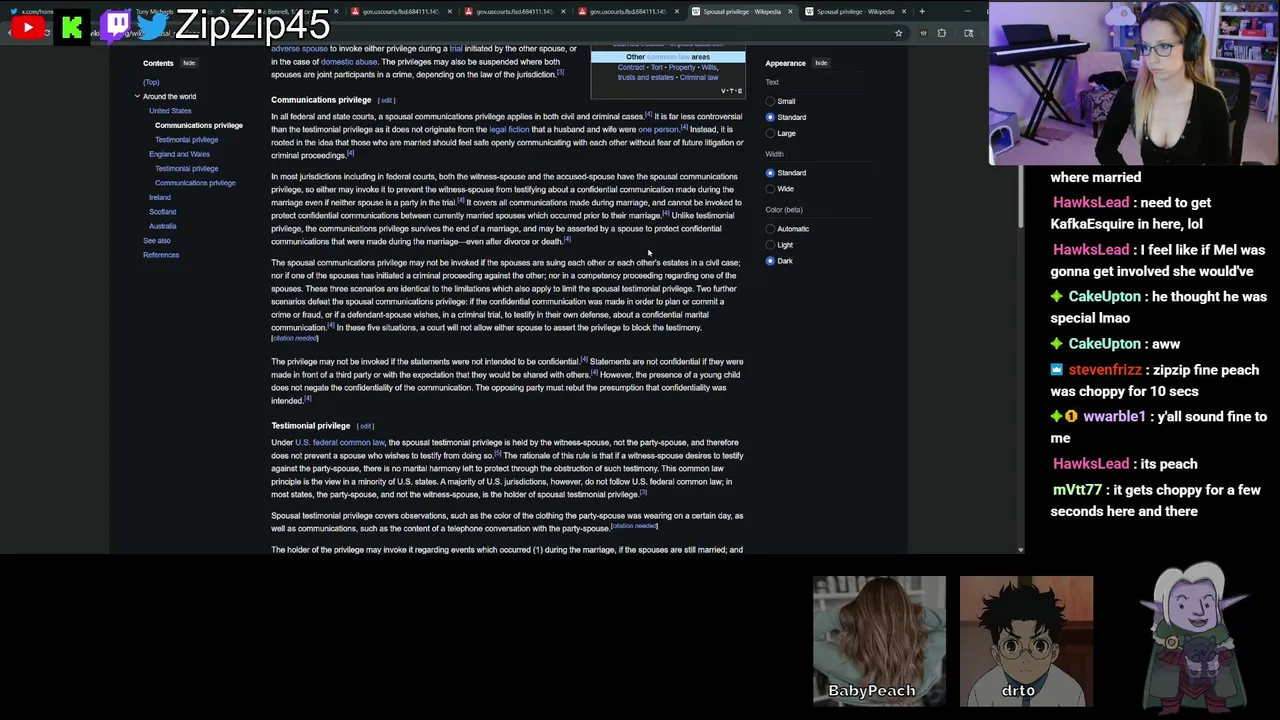Click the V-T-E navbox template links
Screen dimensions: 1280x720
pyautogui.click(x=731, y=91)
